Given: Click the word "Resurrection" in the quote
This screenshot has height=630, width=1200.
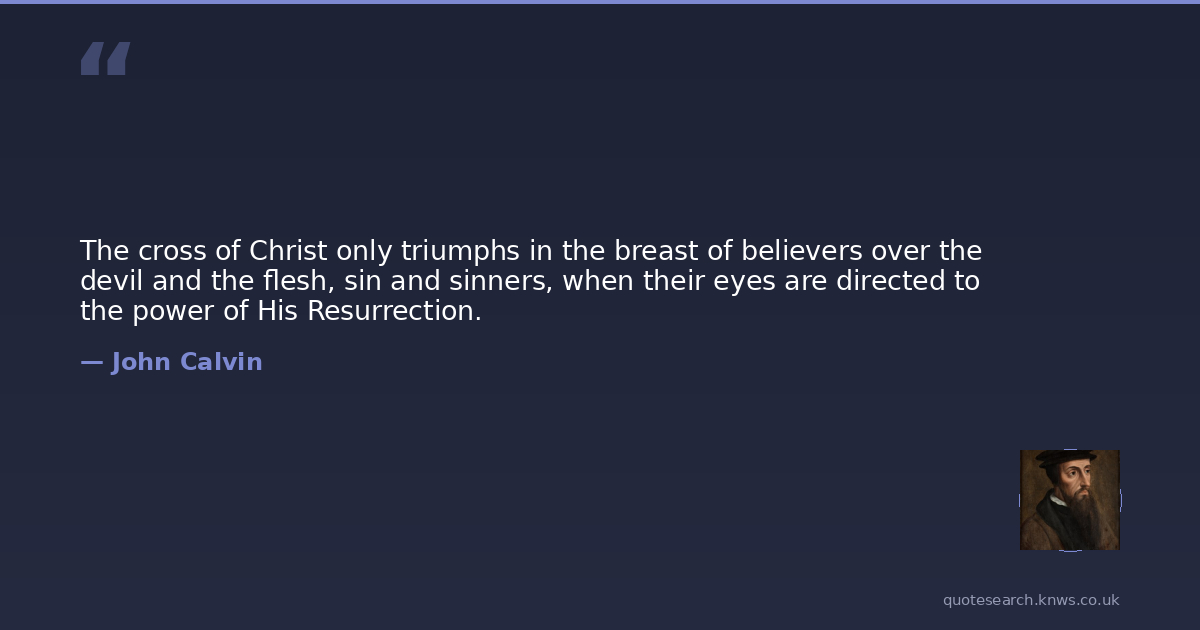Looking at the screenshot, I should coord(393,311).
